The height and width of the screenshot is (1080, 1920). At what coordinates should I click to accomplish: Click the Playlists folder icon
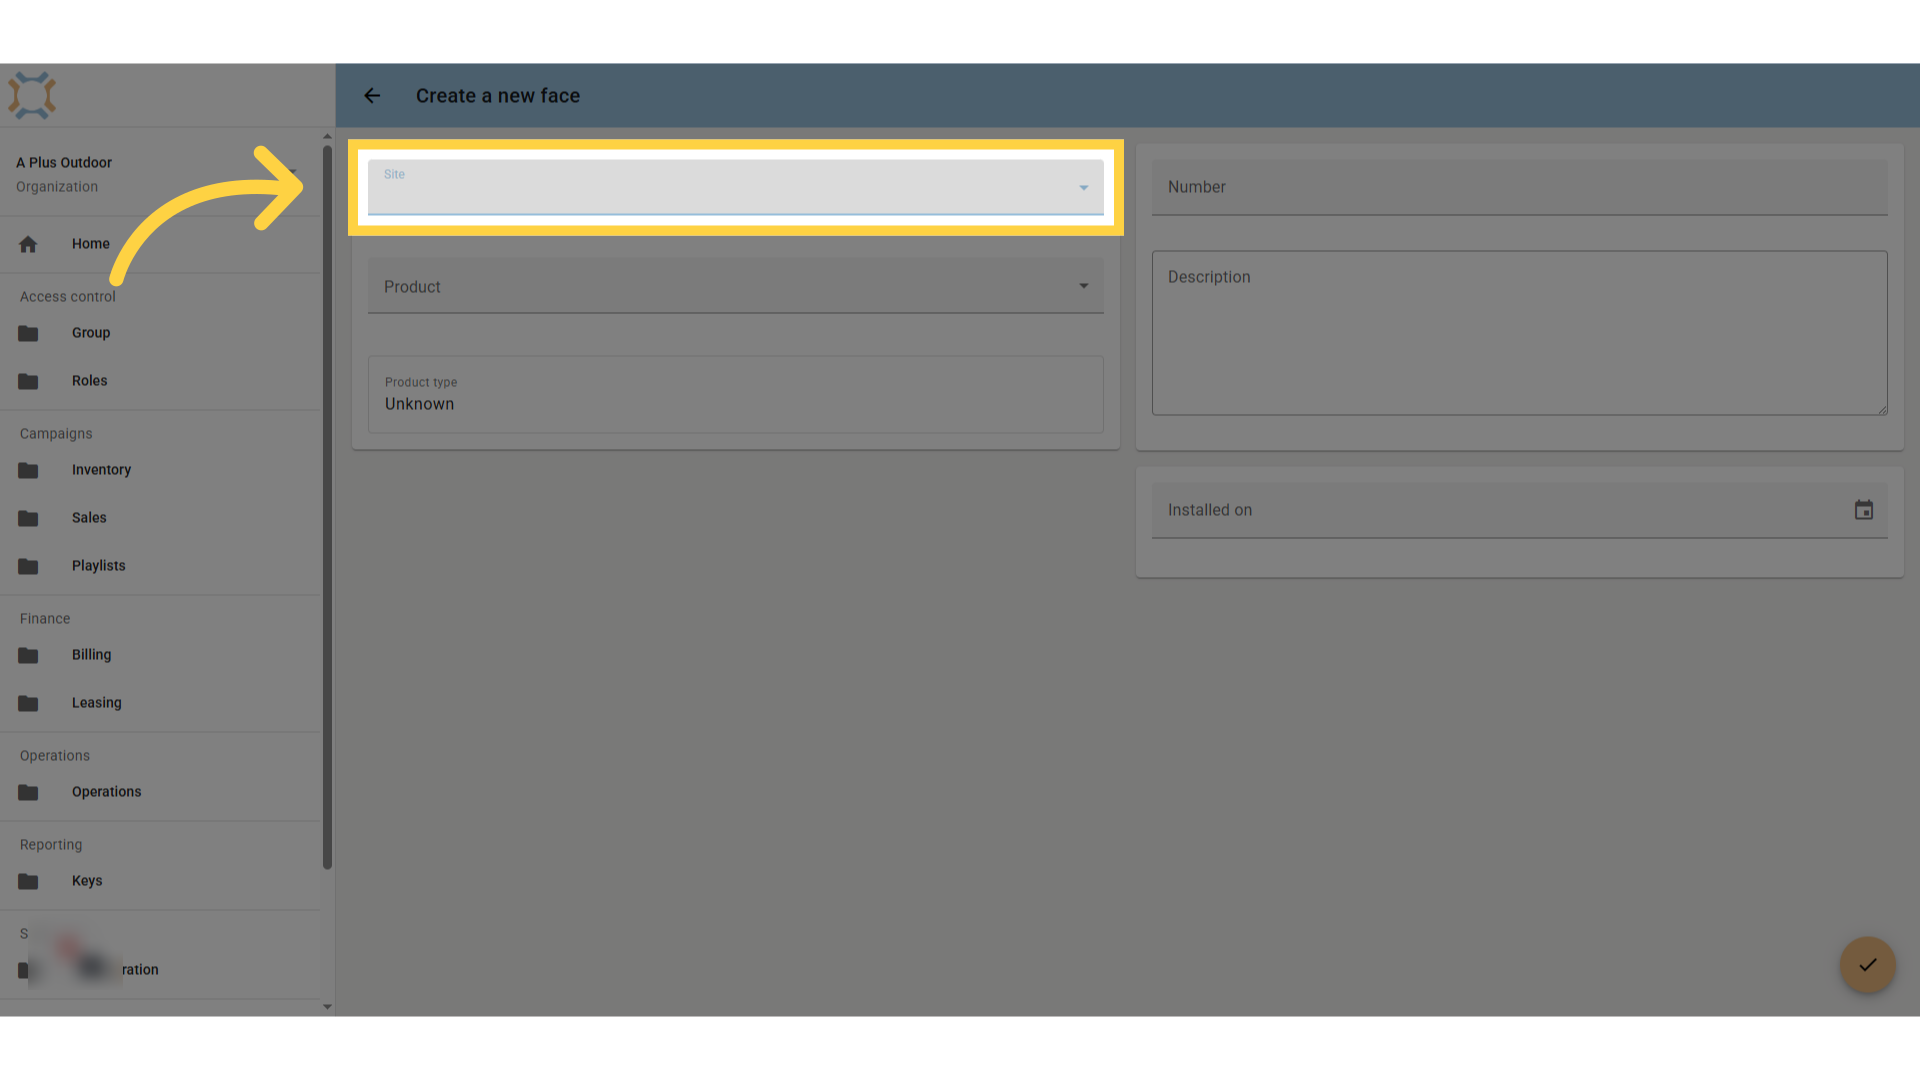click(x=28, y=566)
